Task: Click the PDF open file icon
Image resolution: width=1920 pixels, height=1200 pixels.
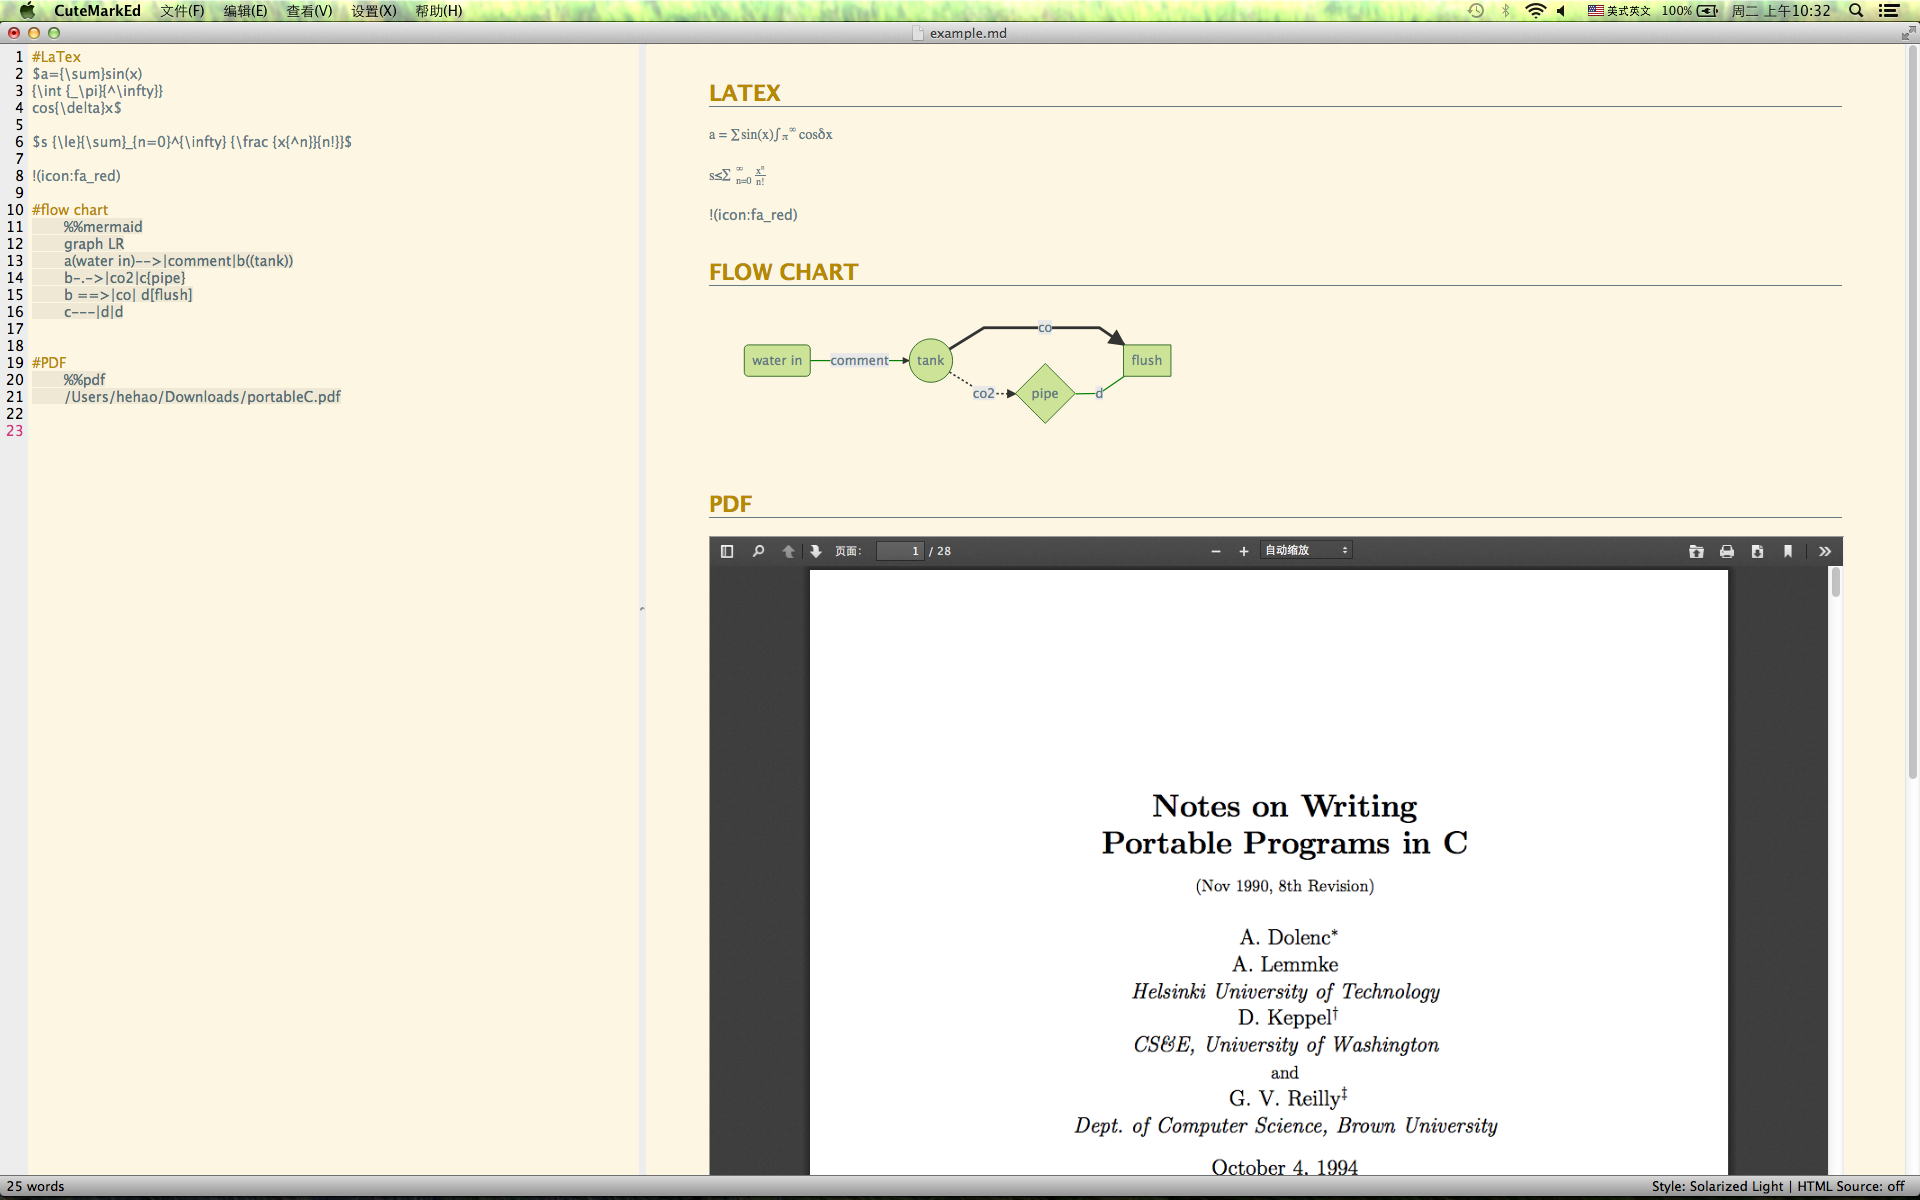Action: [1696, 551]
